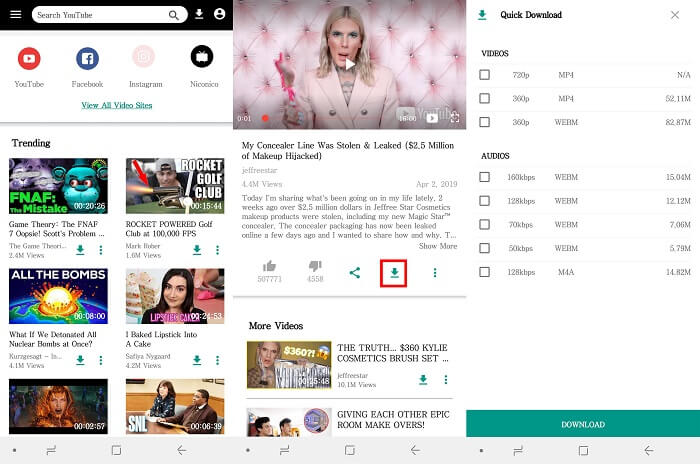The height and width of the screenshot is (464, 700).
Task: Open options for Game Theory FNAF video
Action: 101,250
